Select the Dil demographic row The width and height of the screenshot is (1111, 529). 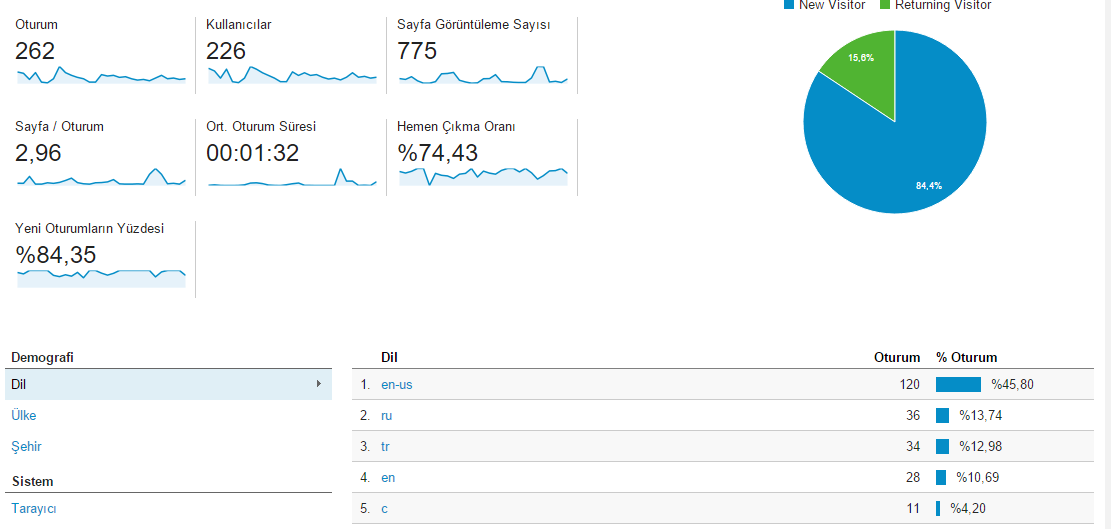tap(168, 385)
